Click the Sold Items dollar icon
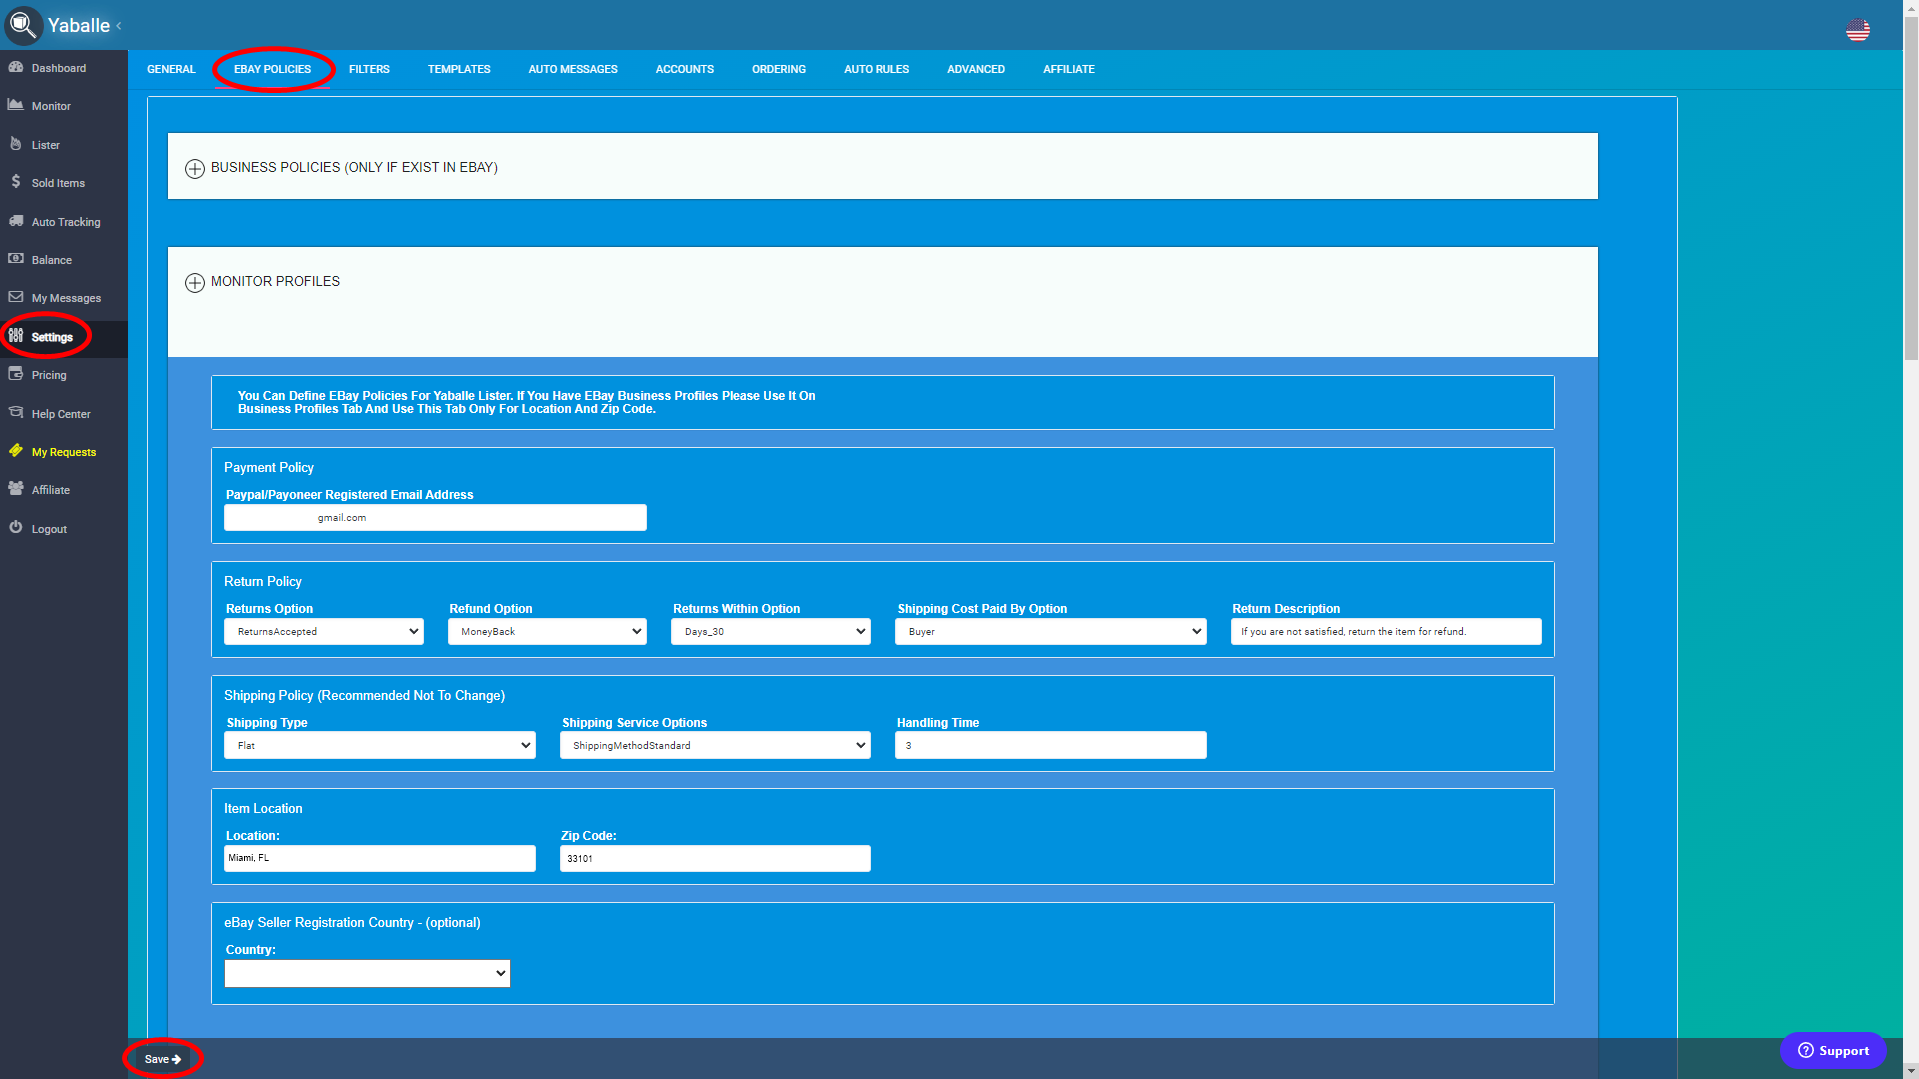Screen dimensions: 1919x1079 tap(16, 182)
